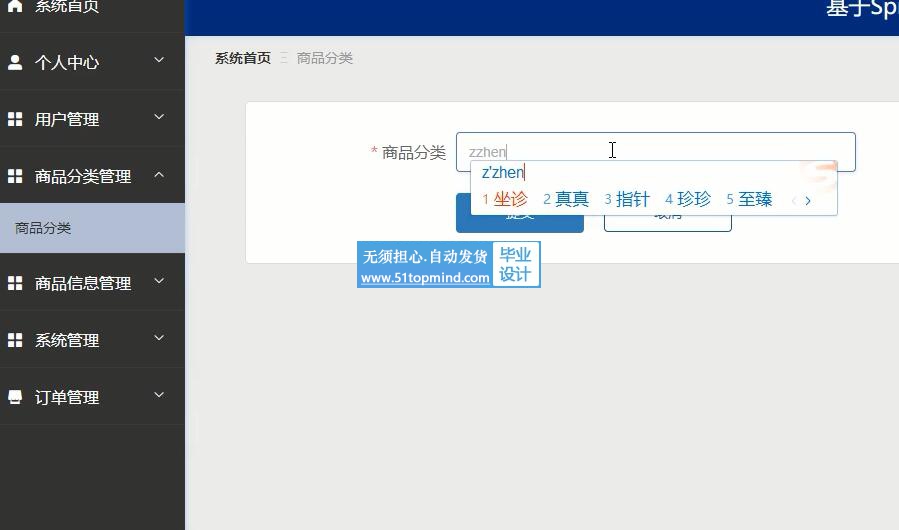Expand the 用户管理 chevron
899x530 pixels.
tap(159, 116)
